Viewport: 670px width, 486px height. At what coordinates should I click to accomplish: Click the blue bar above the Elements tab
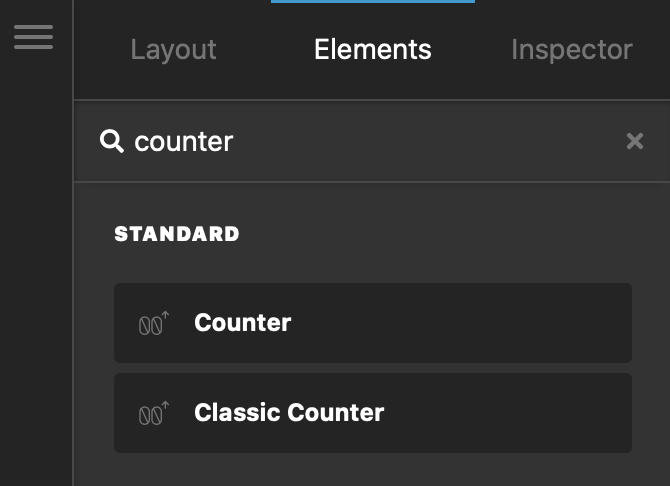point(373,1)
